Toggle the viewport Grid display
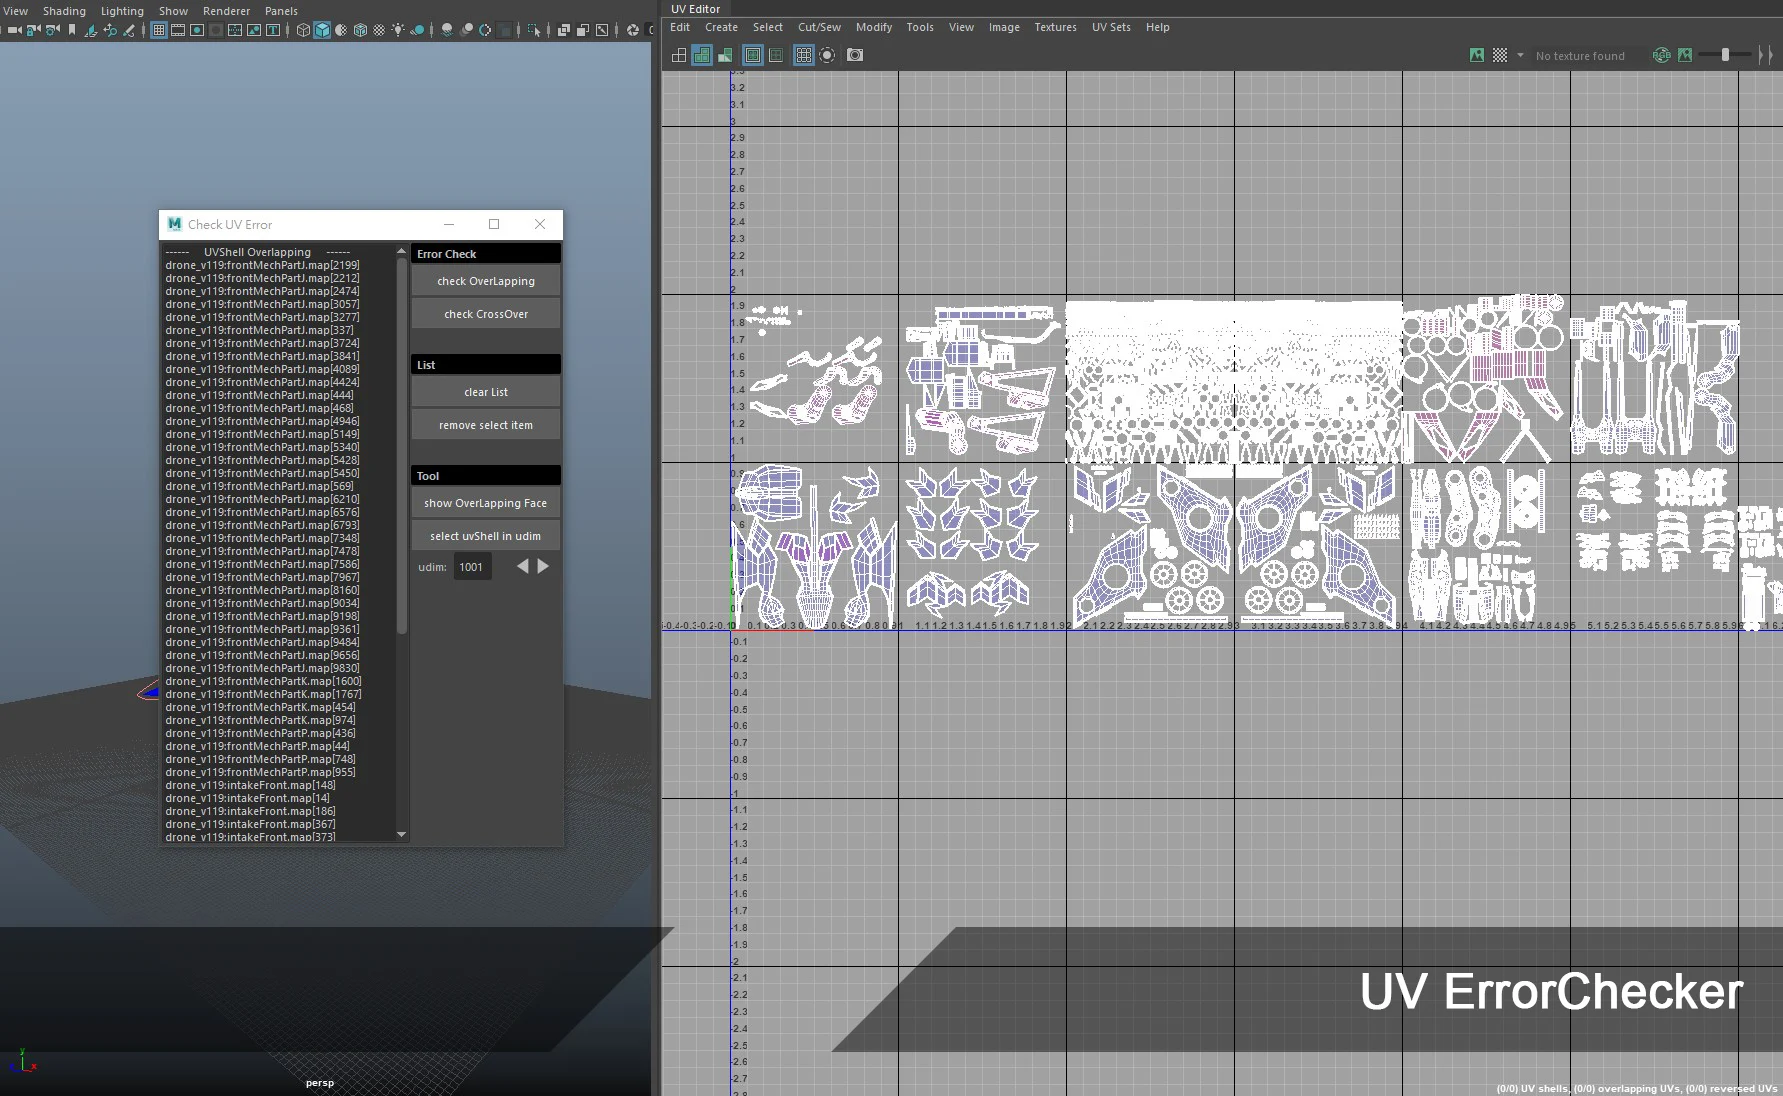 159,30
